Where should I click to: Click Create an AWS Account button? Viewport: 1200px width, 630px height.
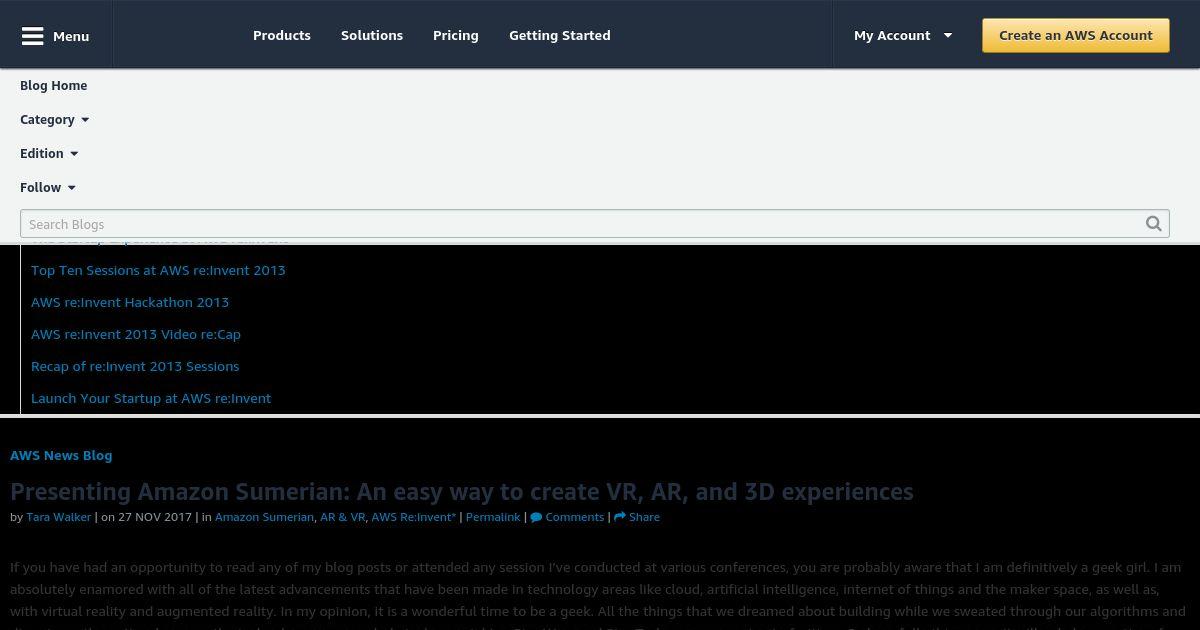tap(1076, 35)
